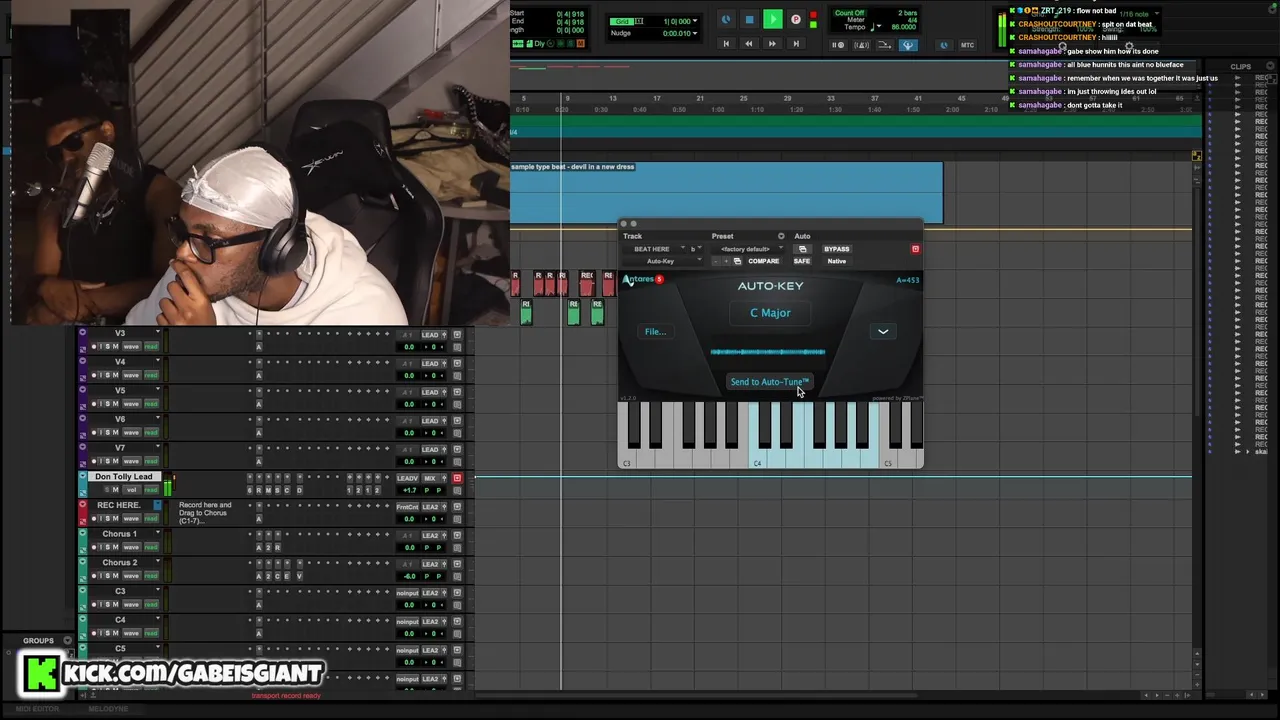
Task: Open the Auto-Key plug-in selector dropdown
Action: [663, 261]
